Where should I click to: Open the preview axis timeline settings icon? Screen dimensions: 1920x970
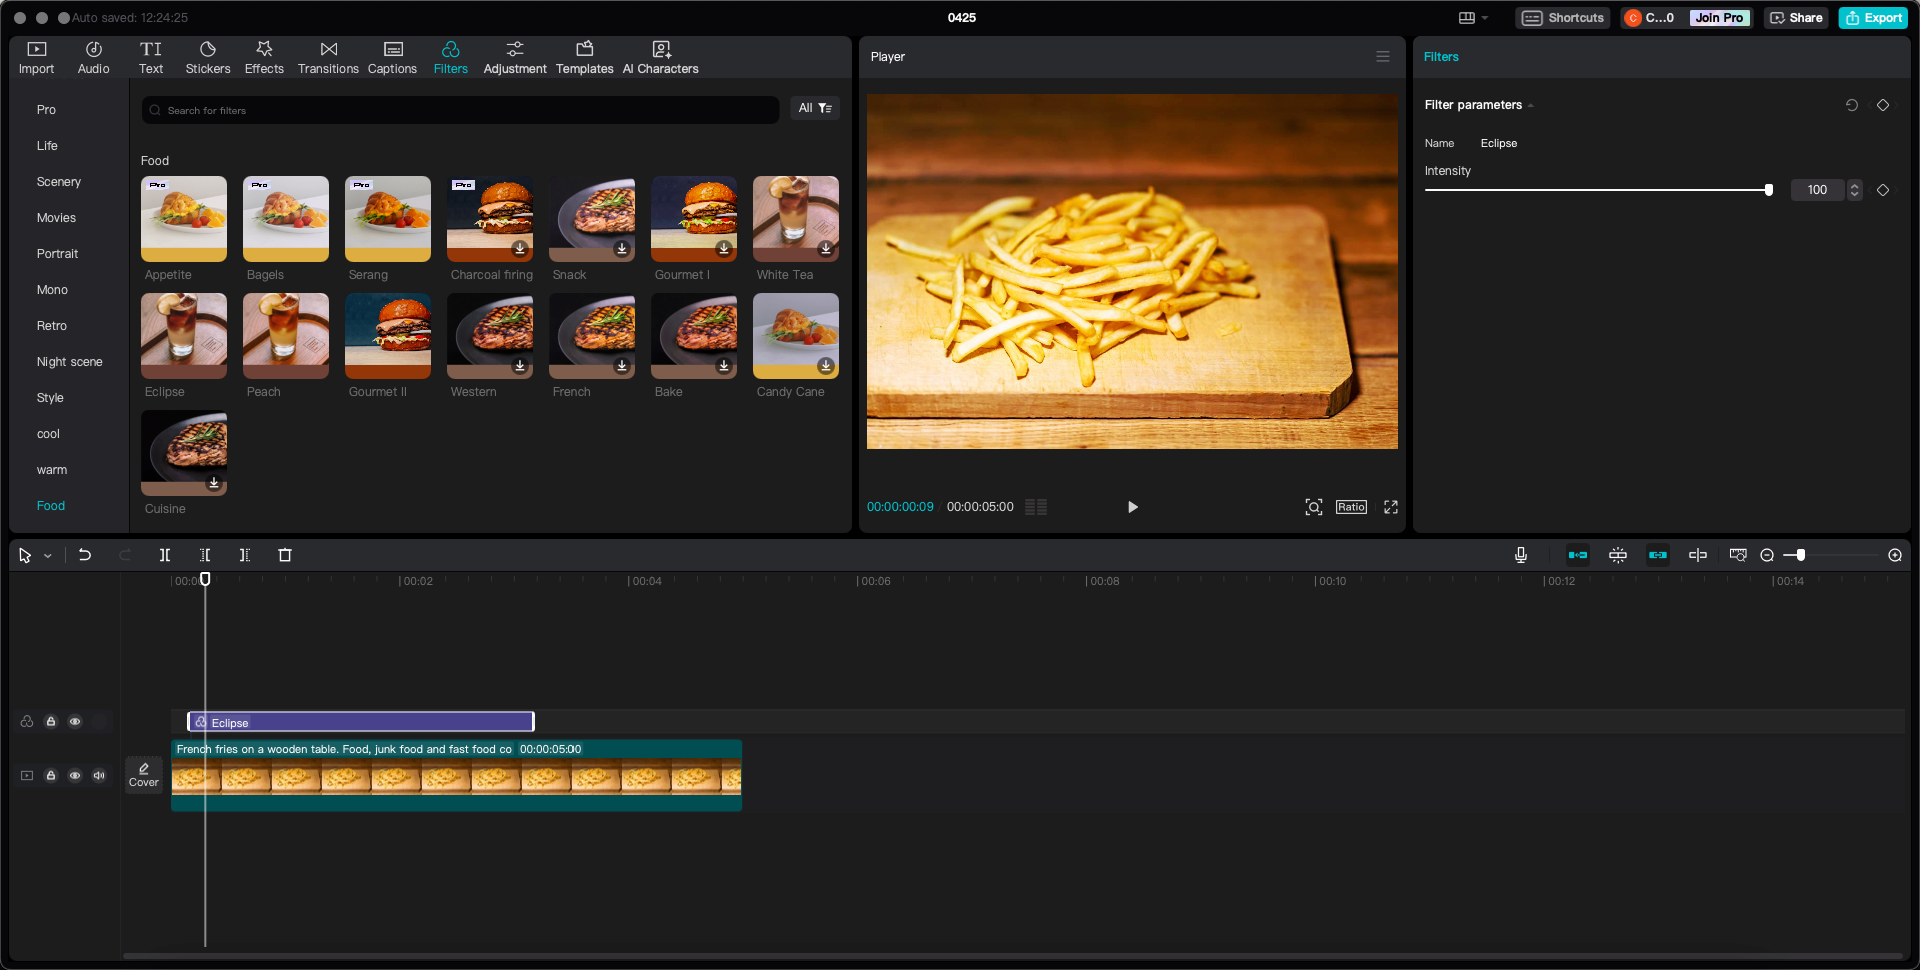tap(1738, 555)
